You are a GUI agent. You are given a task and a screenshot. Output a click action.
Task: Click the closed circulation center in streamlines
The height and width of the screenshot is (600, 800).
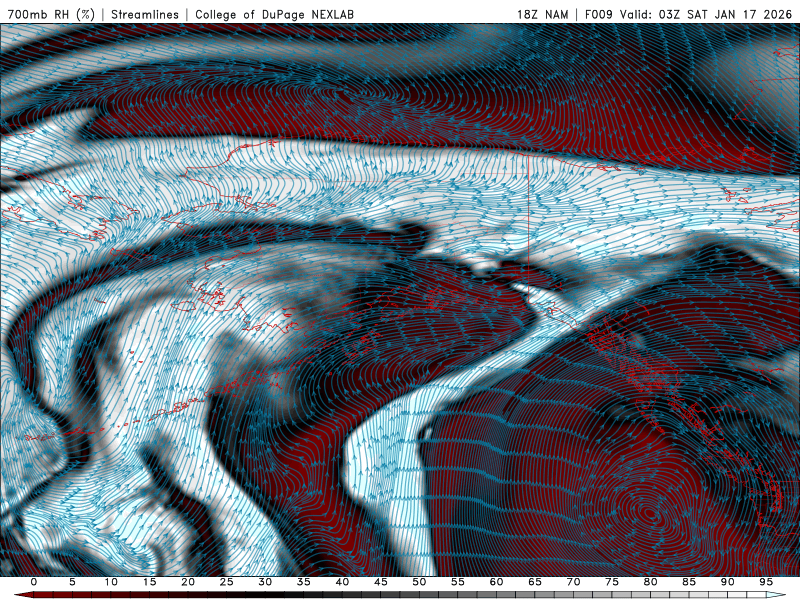(649, 513)
